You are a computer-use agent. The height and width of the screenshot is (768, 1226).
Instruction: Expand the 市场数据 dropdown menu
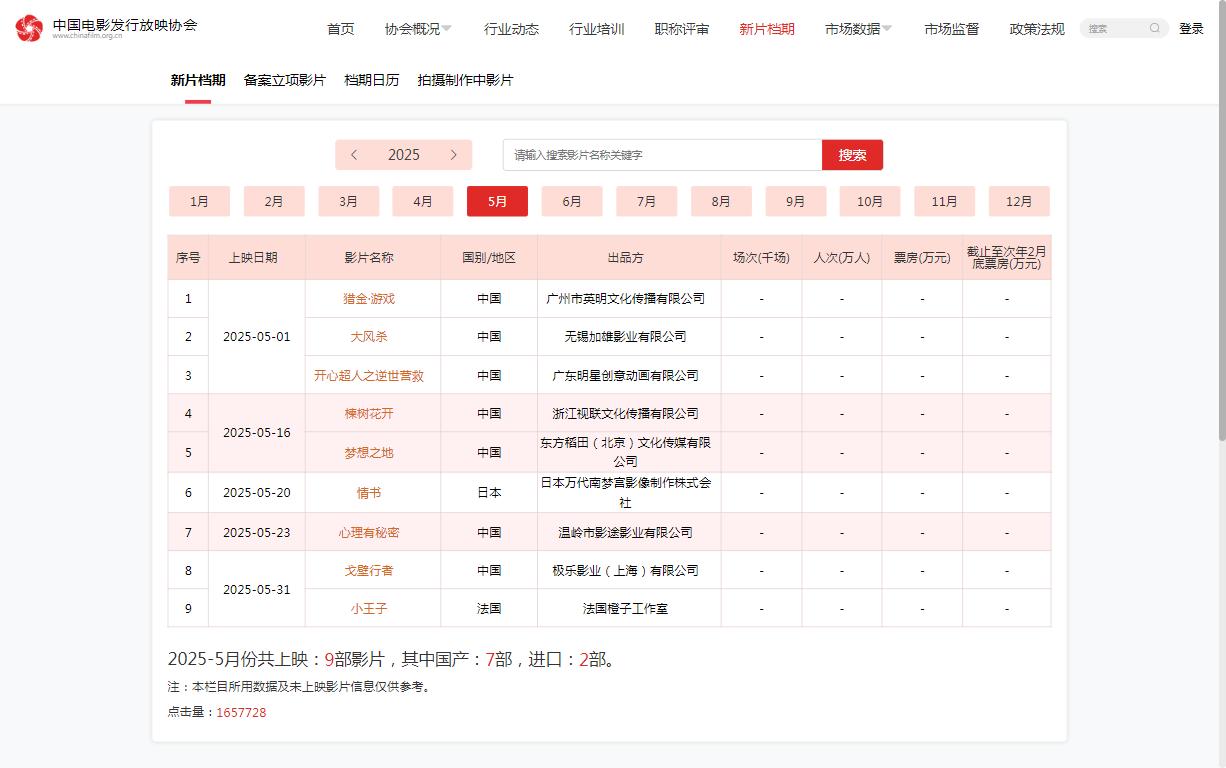tap(858, 29)
